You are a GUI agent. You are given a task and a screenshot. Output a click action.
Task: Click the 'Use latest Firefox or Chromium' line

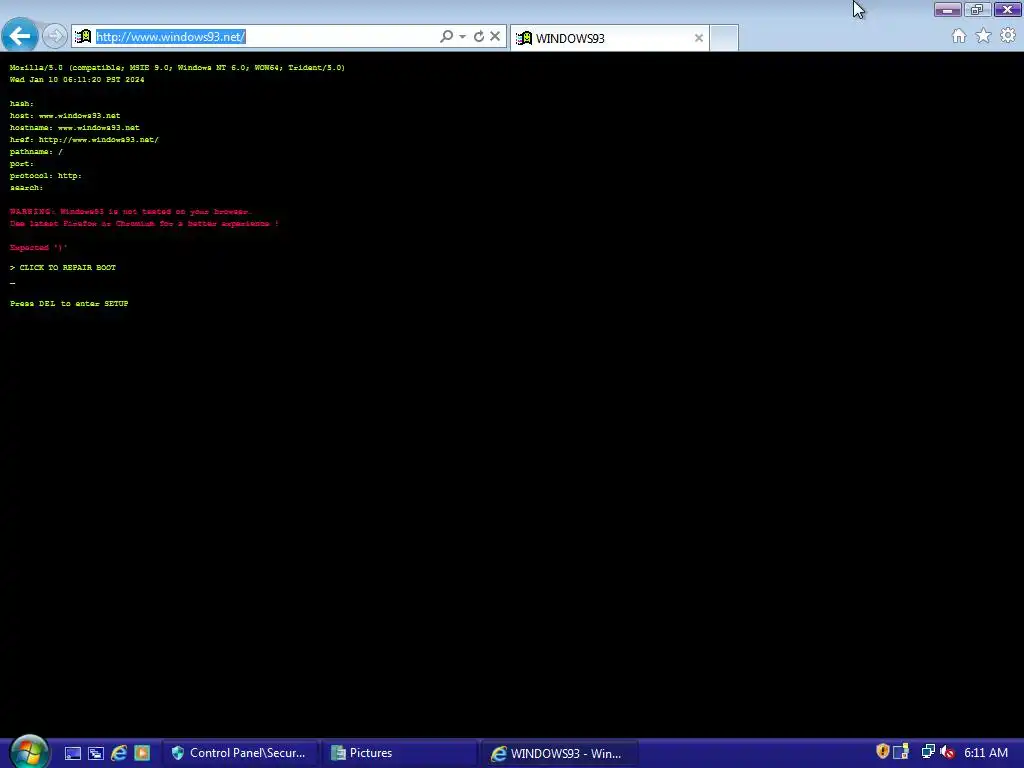144,224
